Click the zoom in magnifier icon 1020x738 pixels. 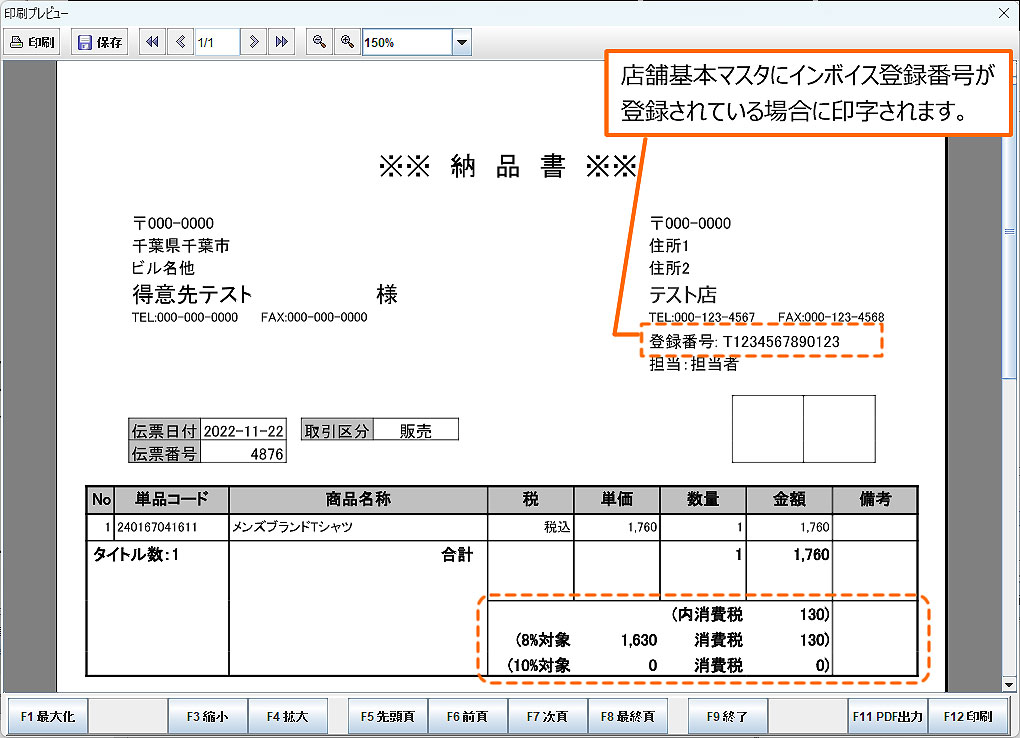[347, 43]
